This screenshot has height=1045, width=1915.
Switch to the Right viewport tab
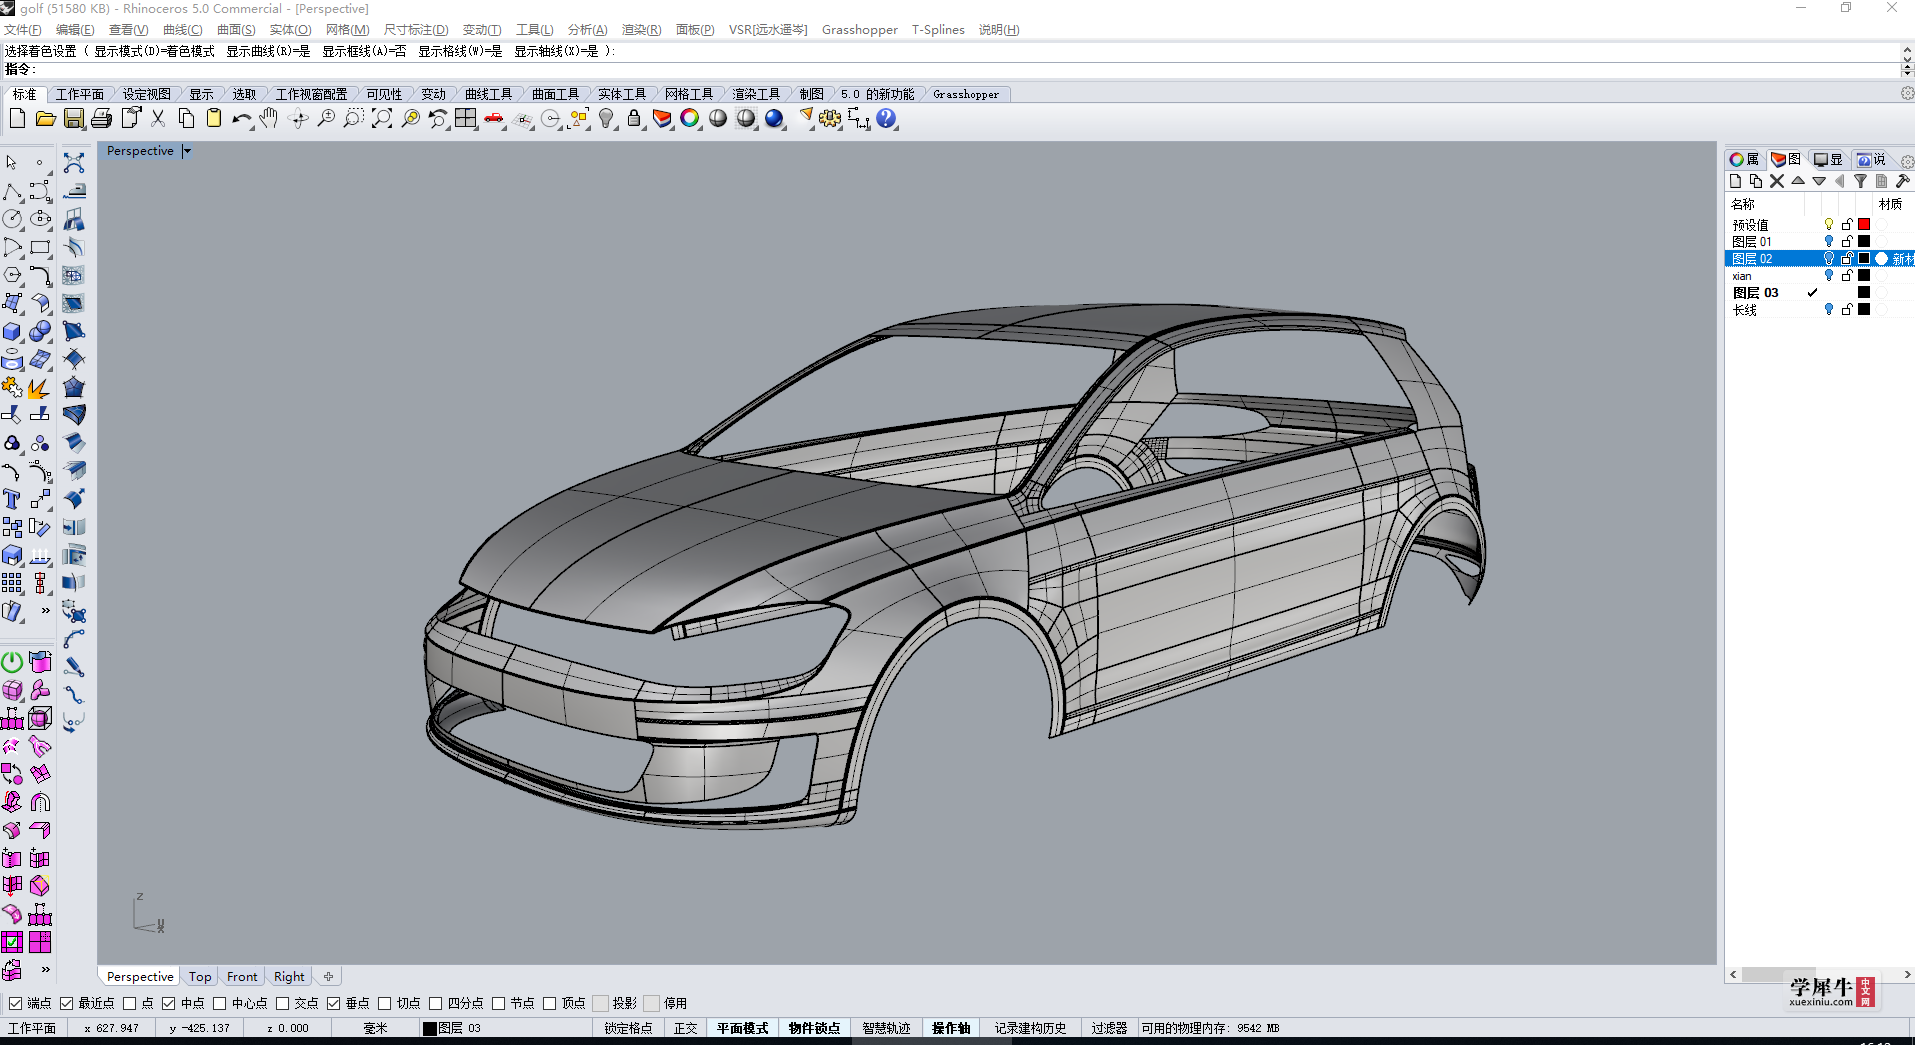click(289, 977)
